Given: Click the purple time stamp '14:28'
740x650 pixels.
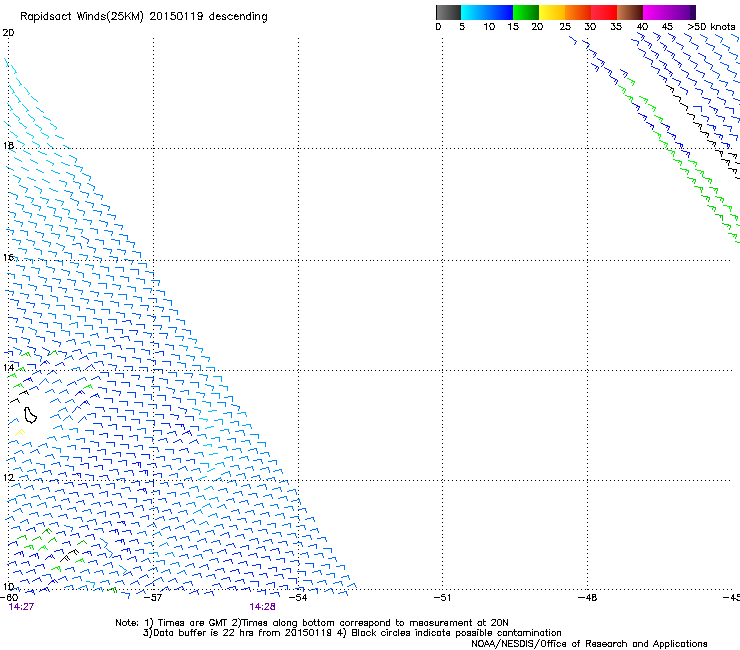Looking at the screenshot, I should 262,607.
